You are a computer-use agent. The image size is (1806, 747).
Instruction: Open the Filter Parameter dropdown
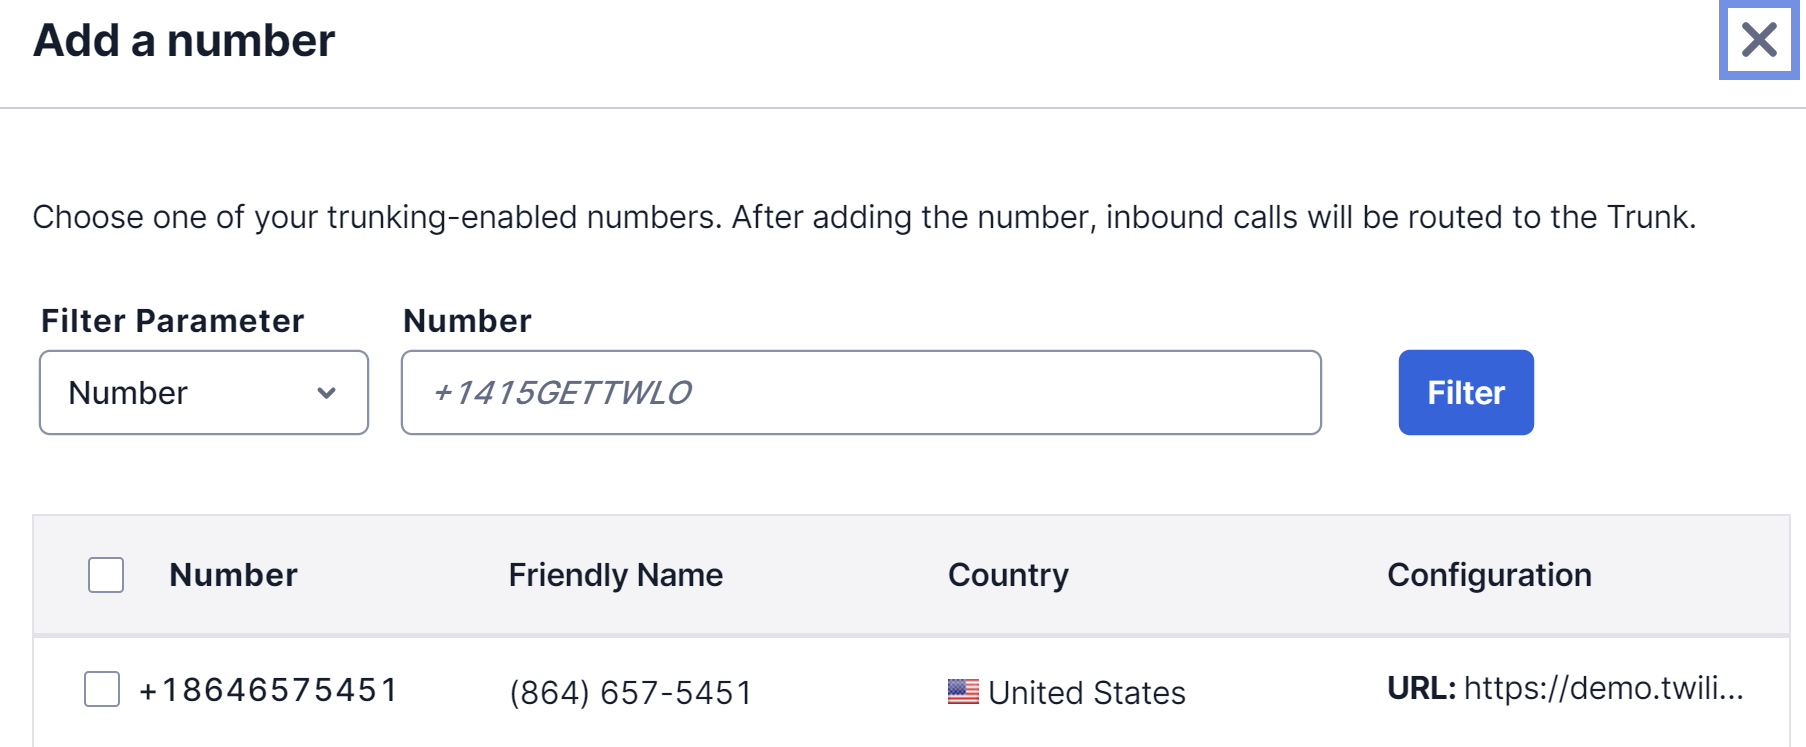pyautogui.click(x=203, y=392)
